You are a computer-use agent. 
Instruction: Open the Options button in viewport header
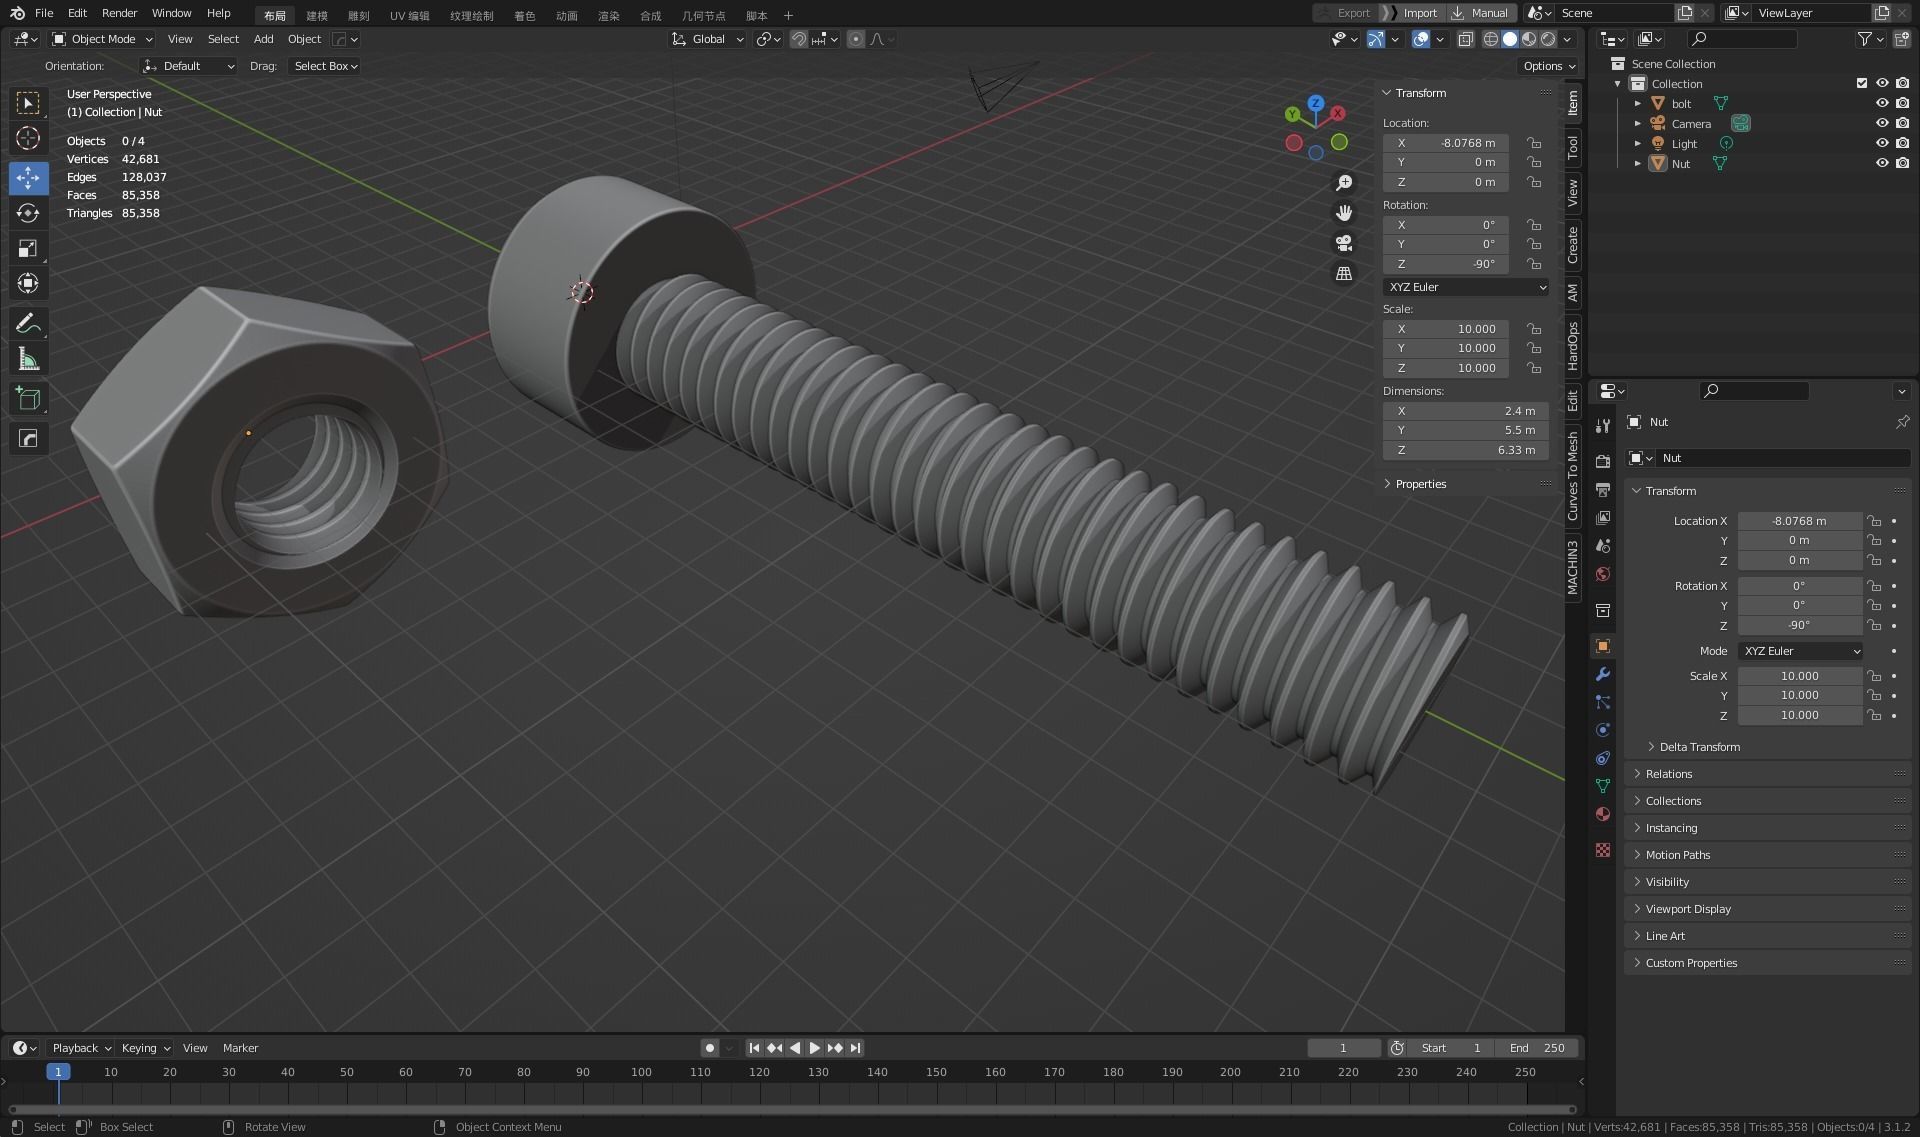click(x=1548, y=66)
